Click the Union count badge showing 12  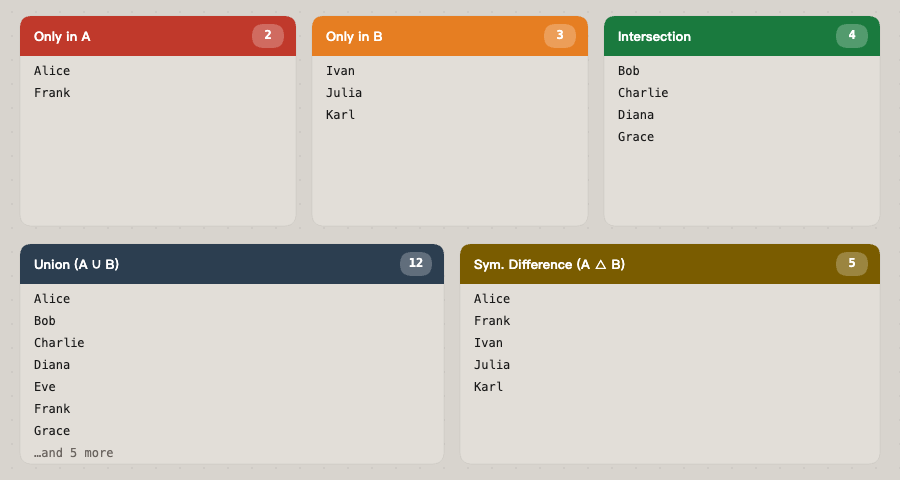tap(416, 264)
